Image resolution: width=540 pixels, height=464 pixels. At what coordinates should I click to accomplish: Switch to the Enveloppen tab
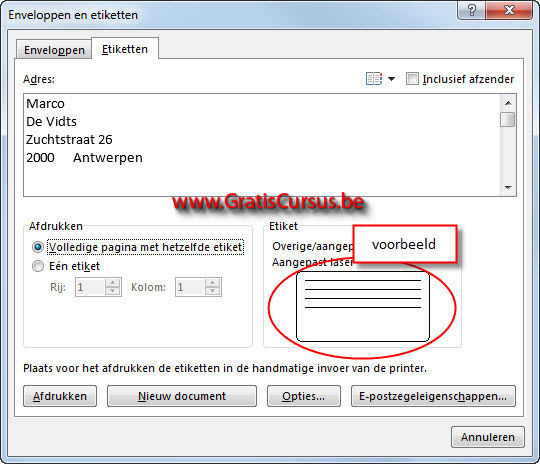point(54,50)
